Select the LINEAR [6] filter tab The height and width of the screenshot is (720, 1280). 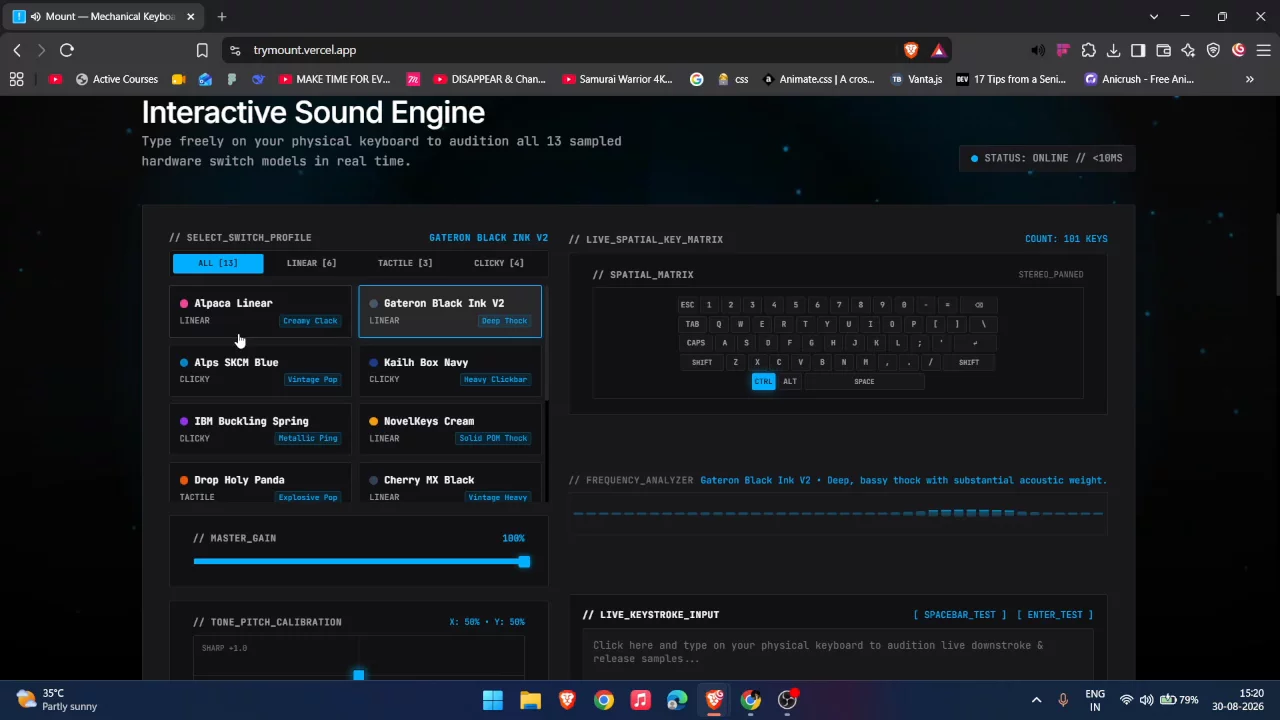coord(311,263)
